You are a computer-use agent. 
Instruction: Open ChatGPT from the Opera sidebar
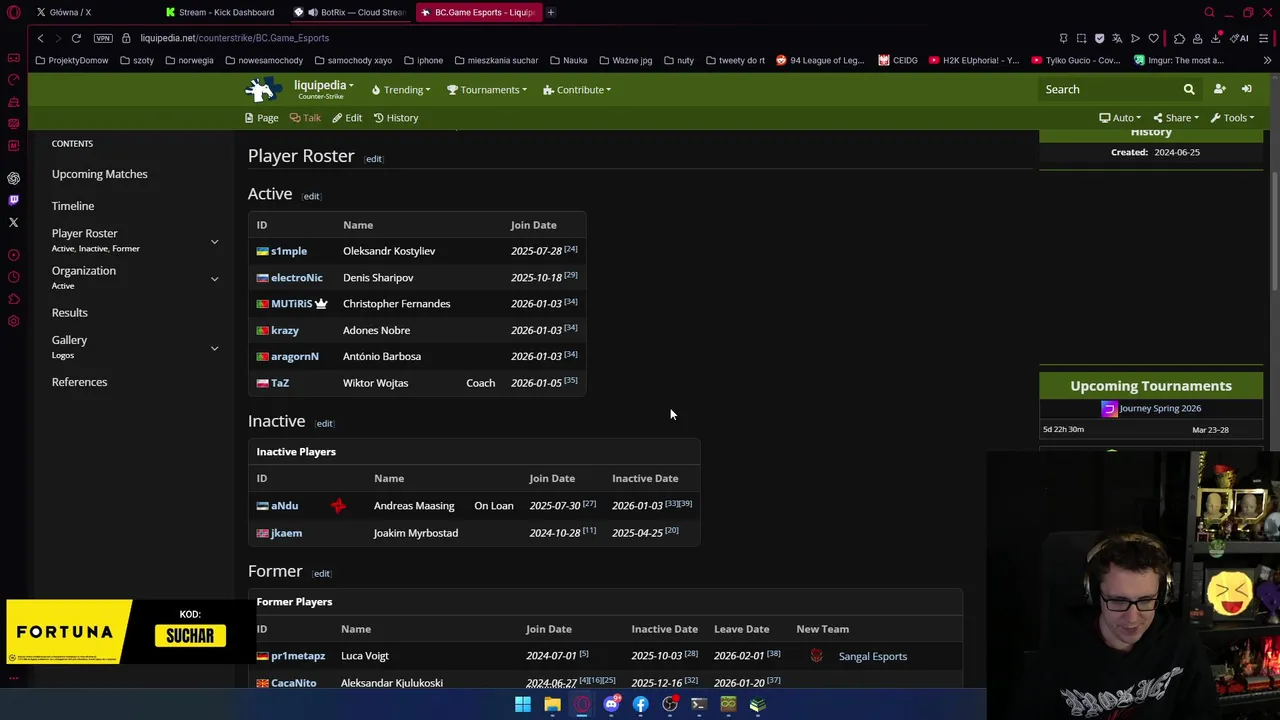(13, 178)
